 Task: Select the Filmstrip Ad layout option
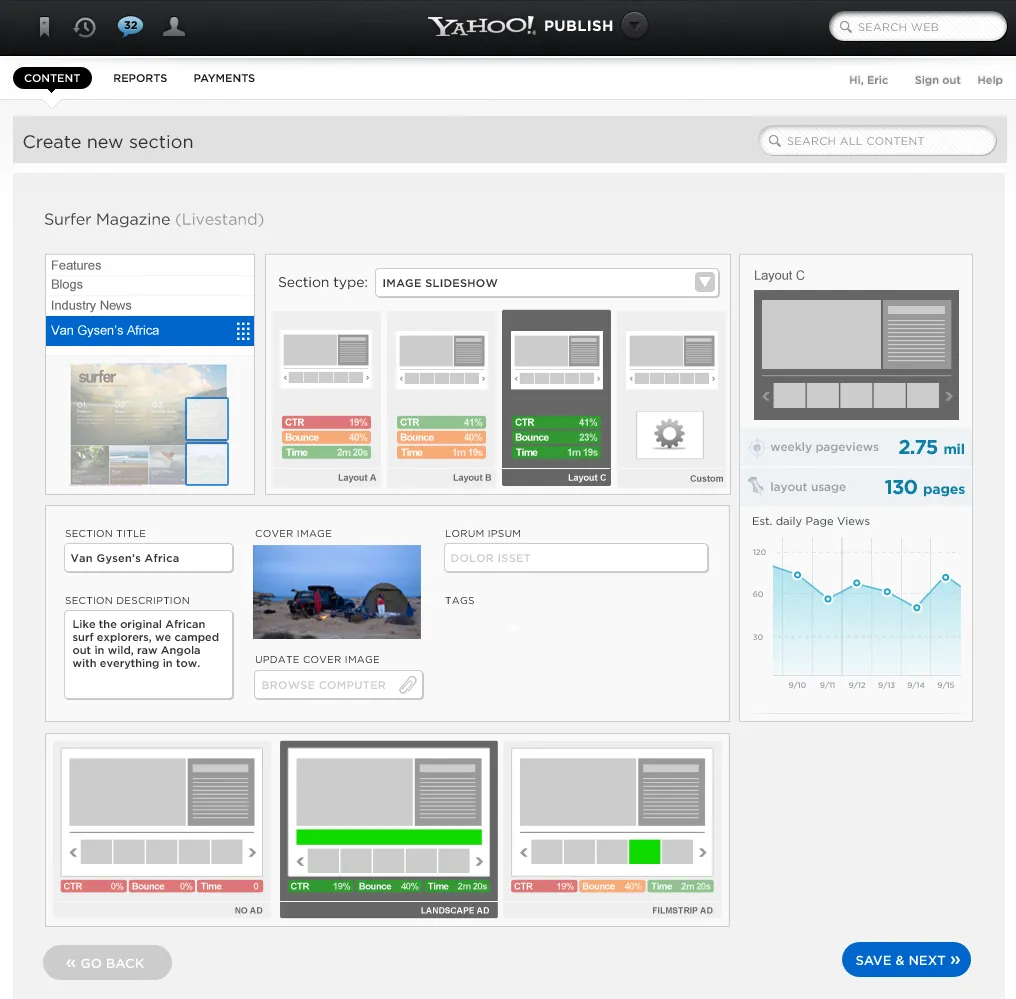(x=612, y=829)
